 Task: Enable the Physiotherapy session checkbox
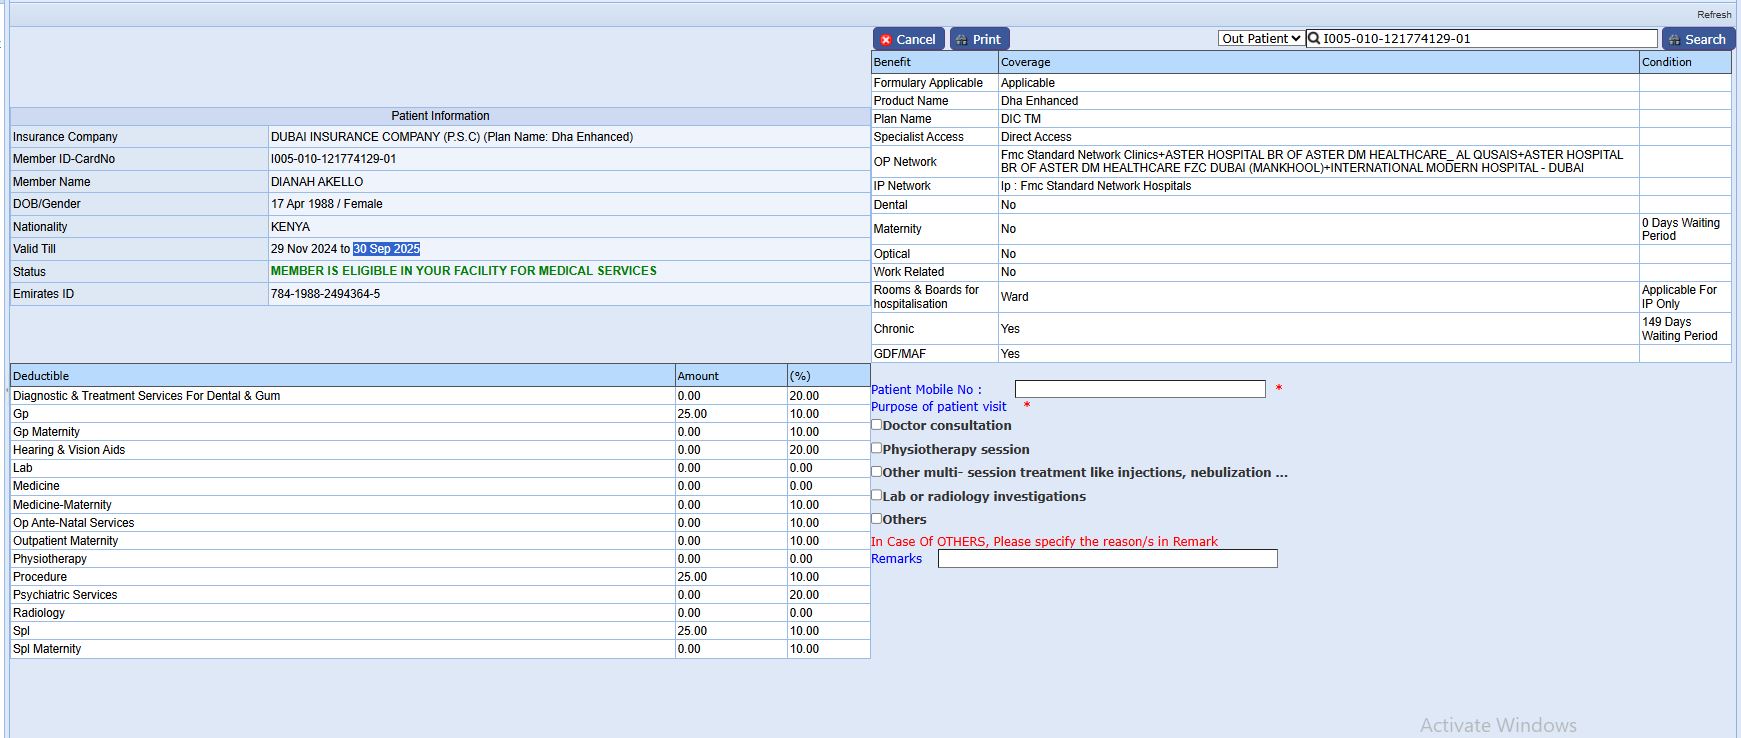coord(877,449)
